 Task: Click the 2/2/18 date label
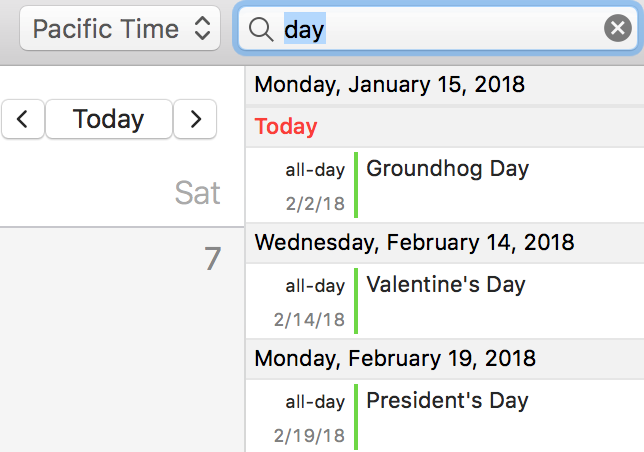point(315,204)
